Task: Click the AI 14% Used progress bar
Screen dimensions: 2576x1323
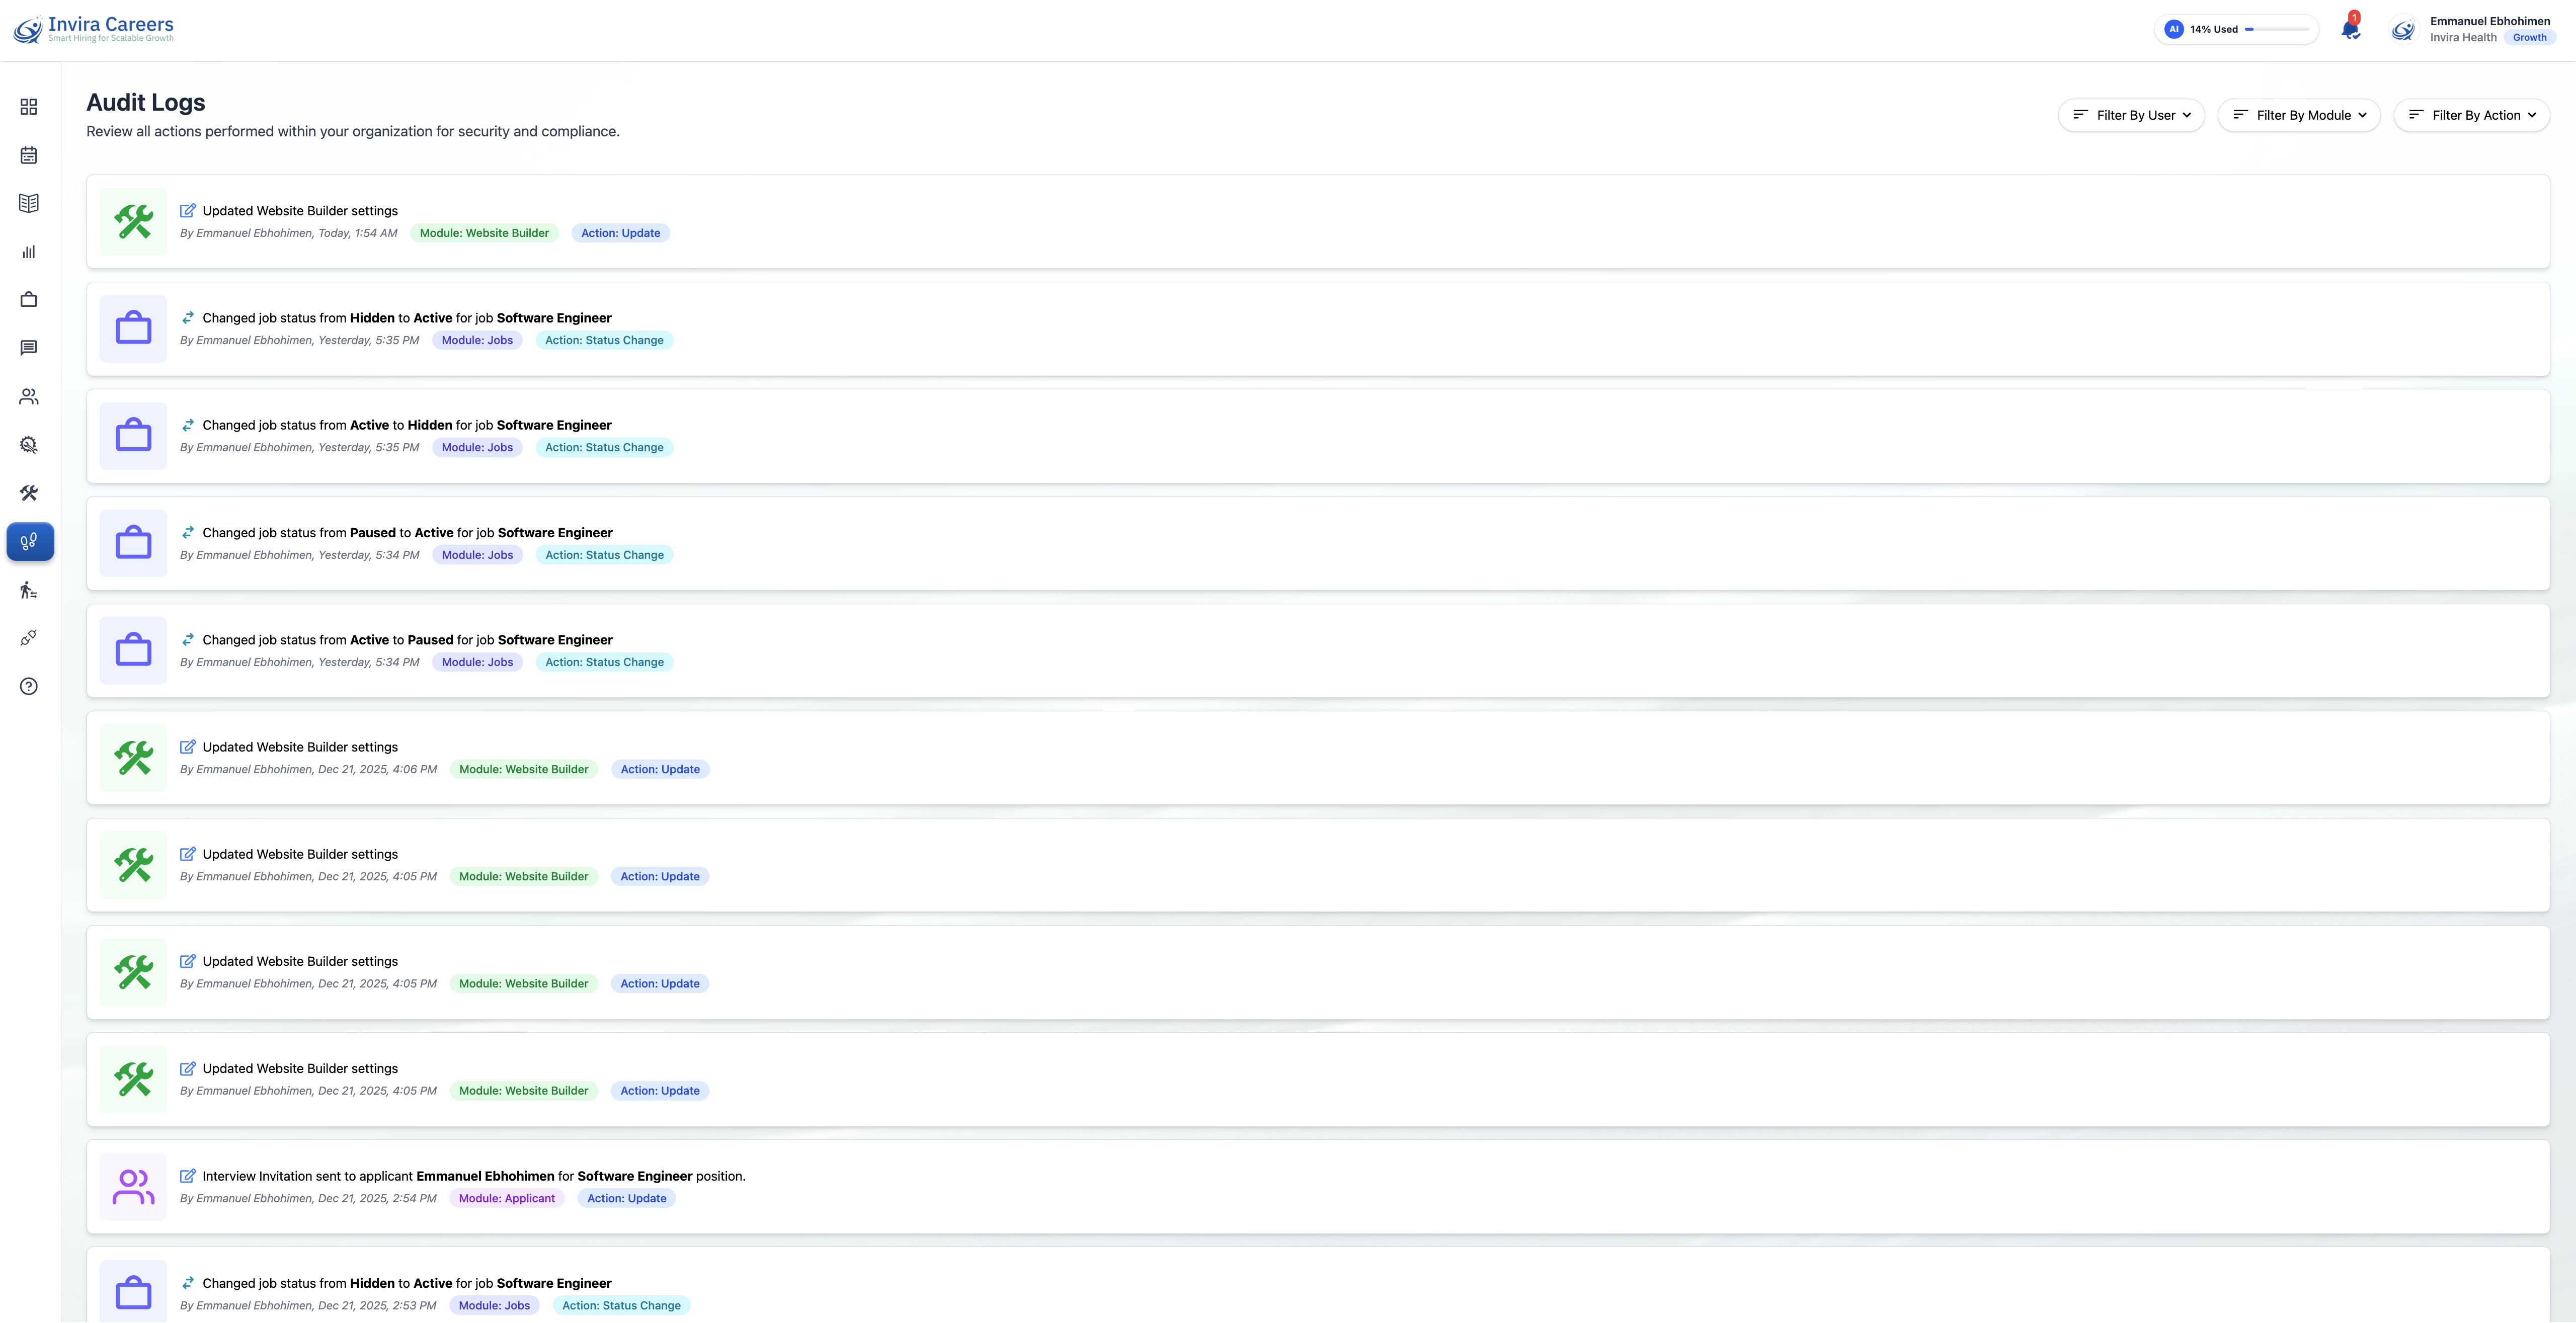Action: pos(2276,29)
